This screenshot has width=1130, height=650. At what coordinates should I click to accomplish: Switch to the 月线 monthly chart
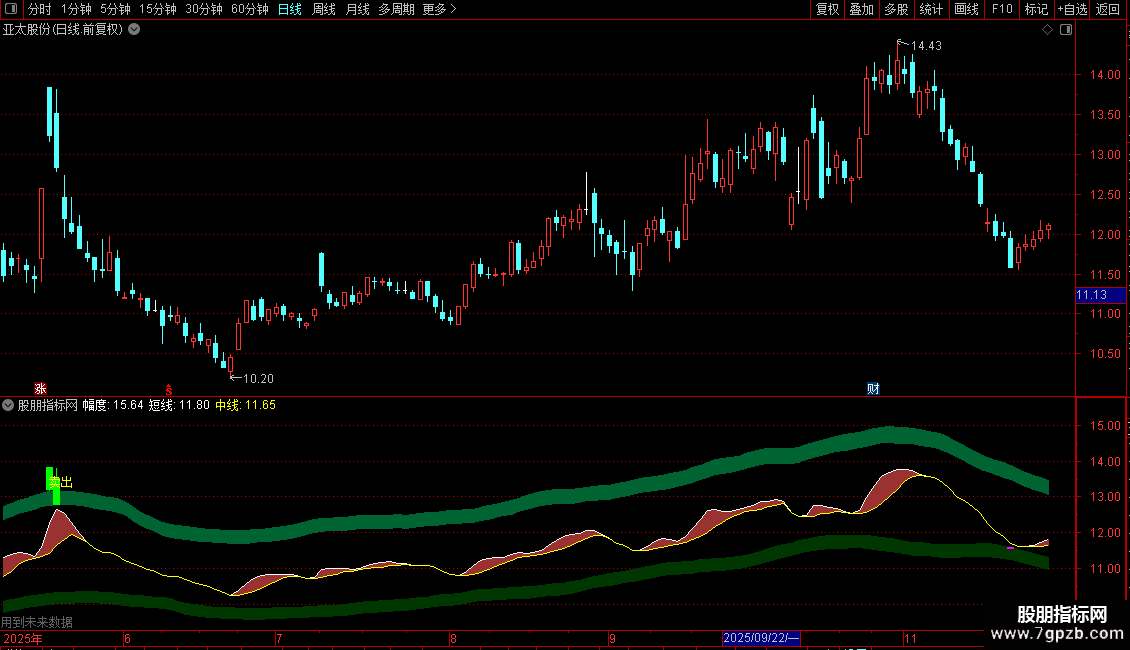[x=357, y=9]
